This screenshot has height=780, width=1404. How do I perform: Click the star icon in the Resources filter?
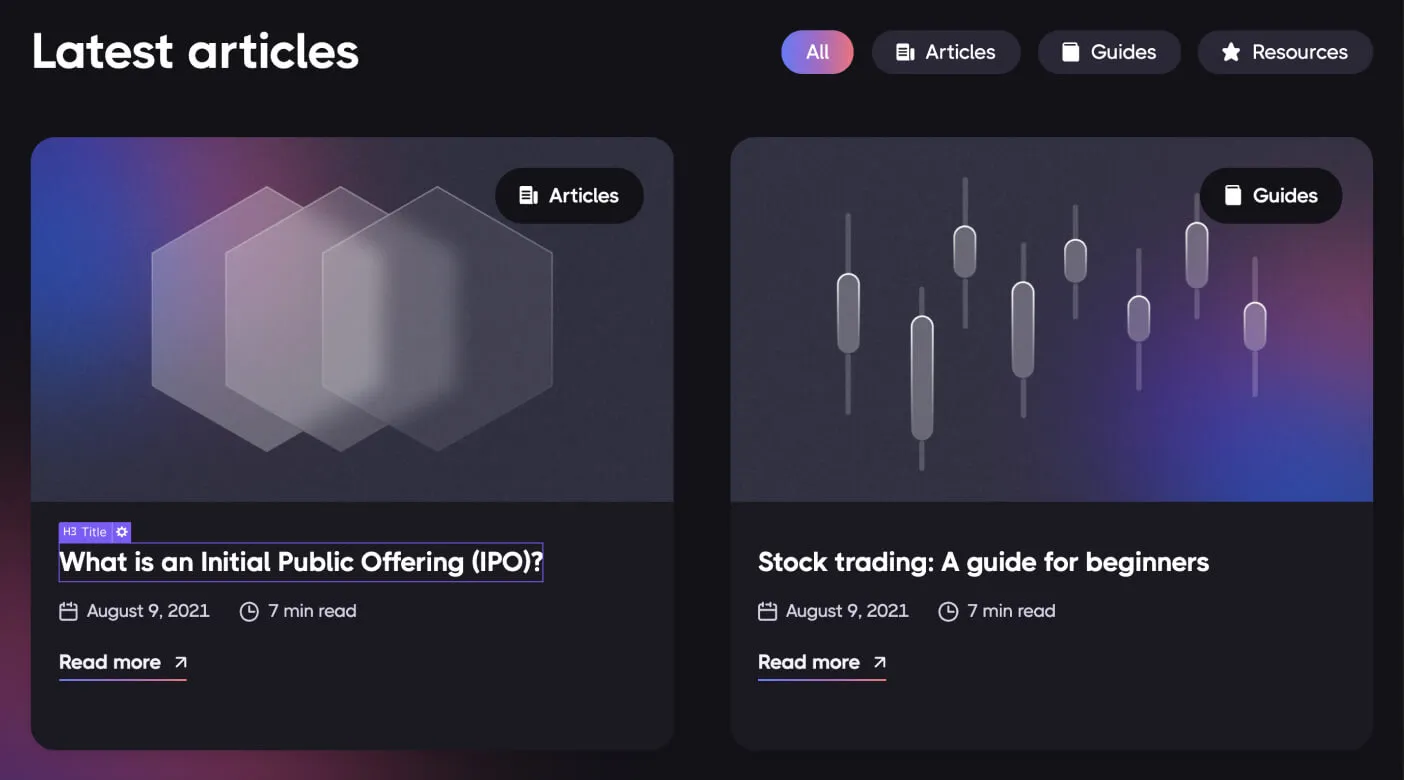1231,52
